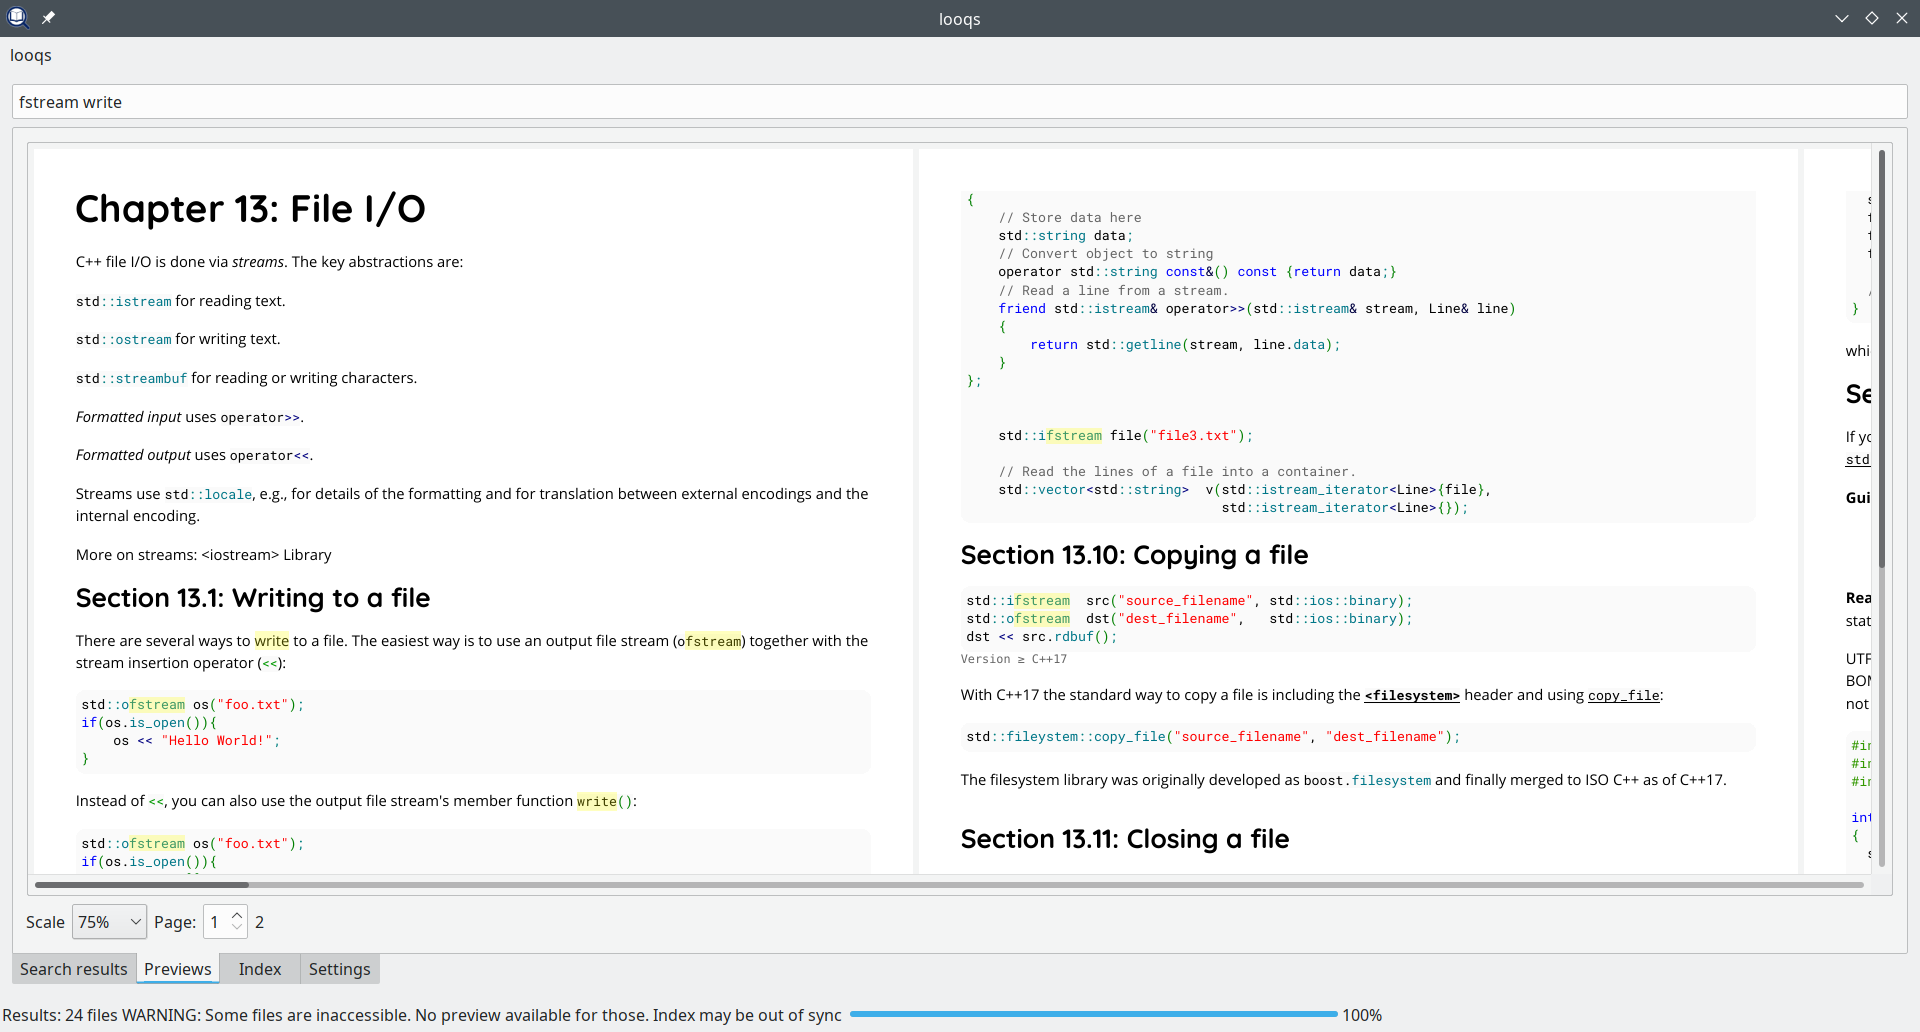Open the Settings tab

click(340, 969)
